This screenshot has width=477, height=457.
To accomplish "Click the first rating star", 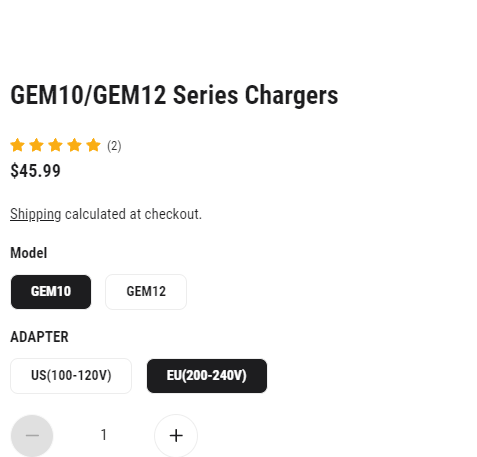I will click(x=17, y=146).
